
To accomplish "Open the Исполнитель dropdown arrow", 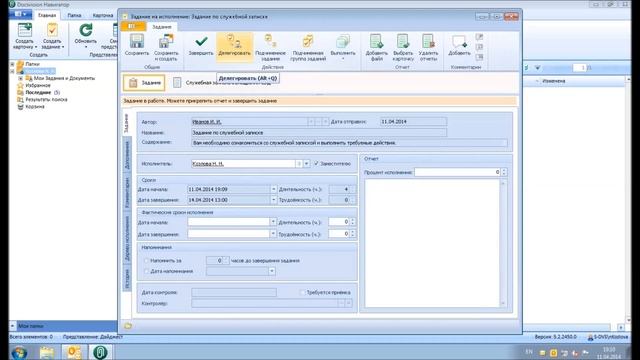I will click(307, 164).
